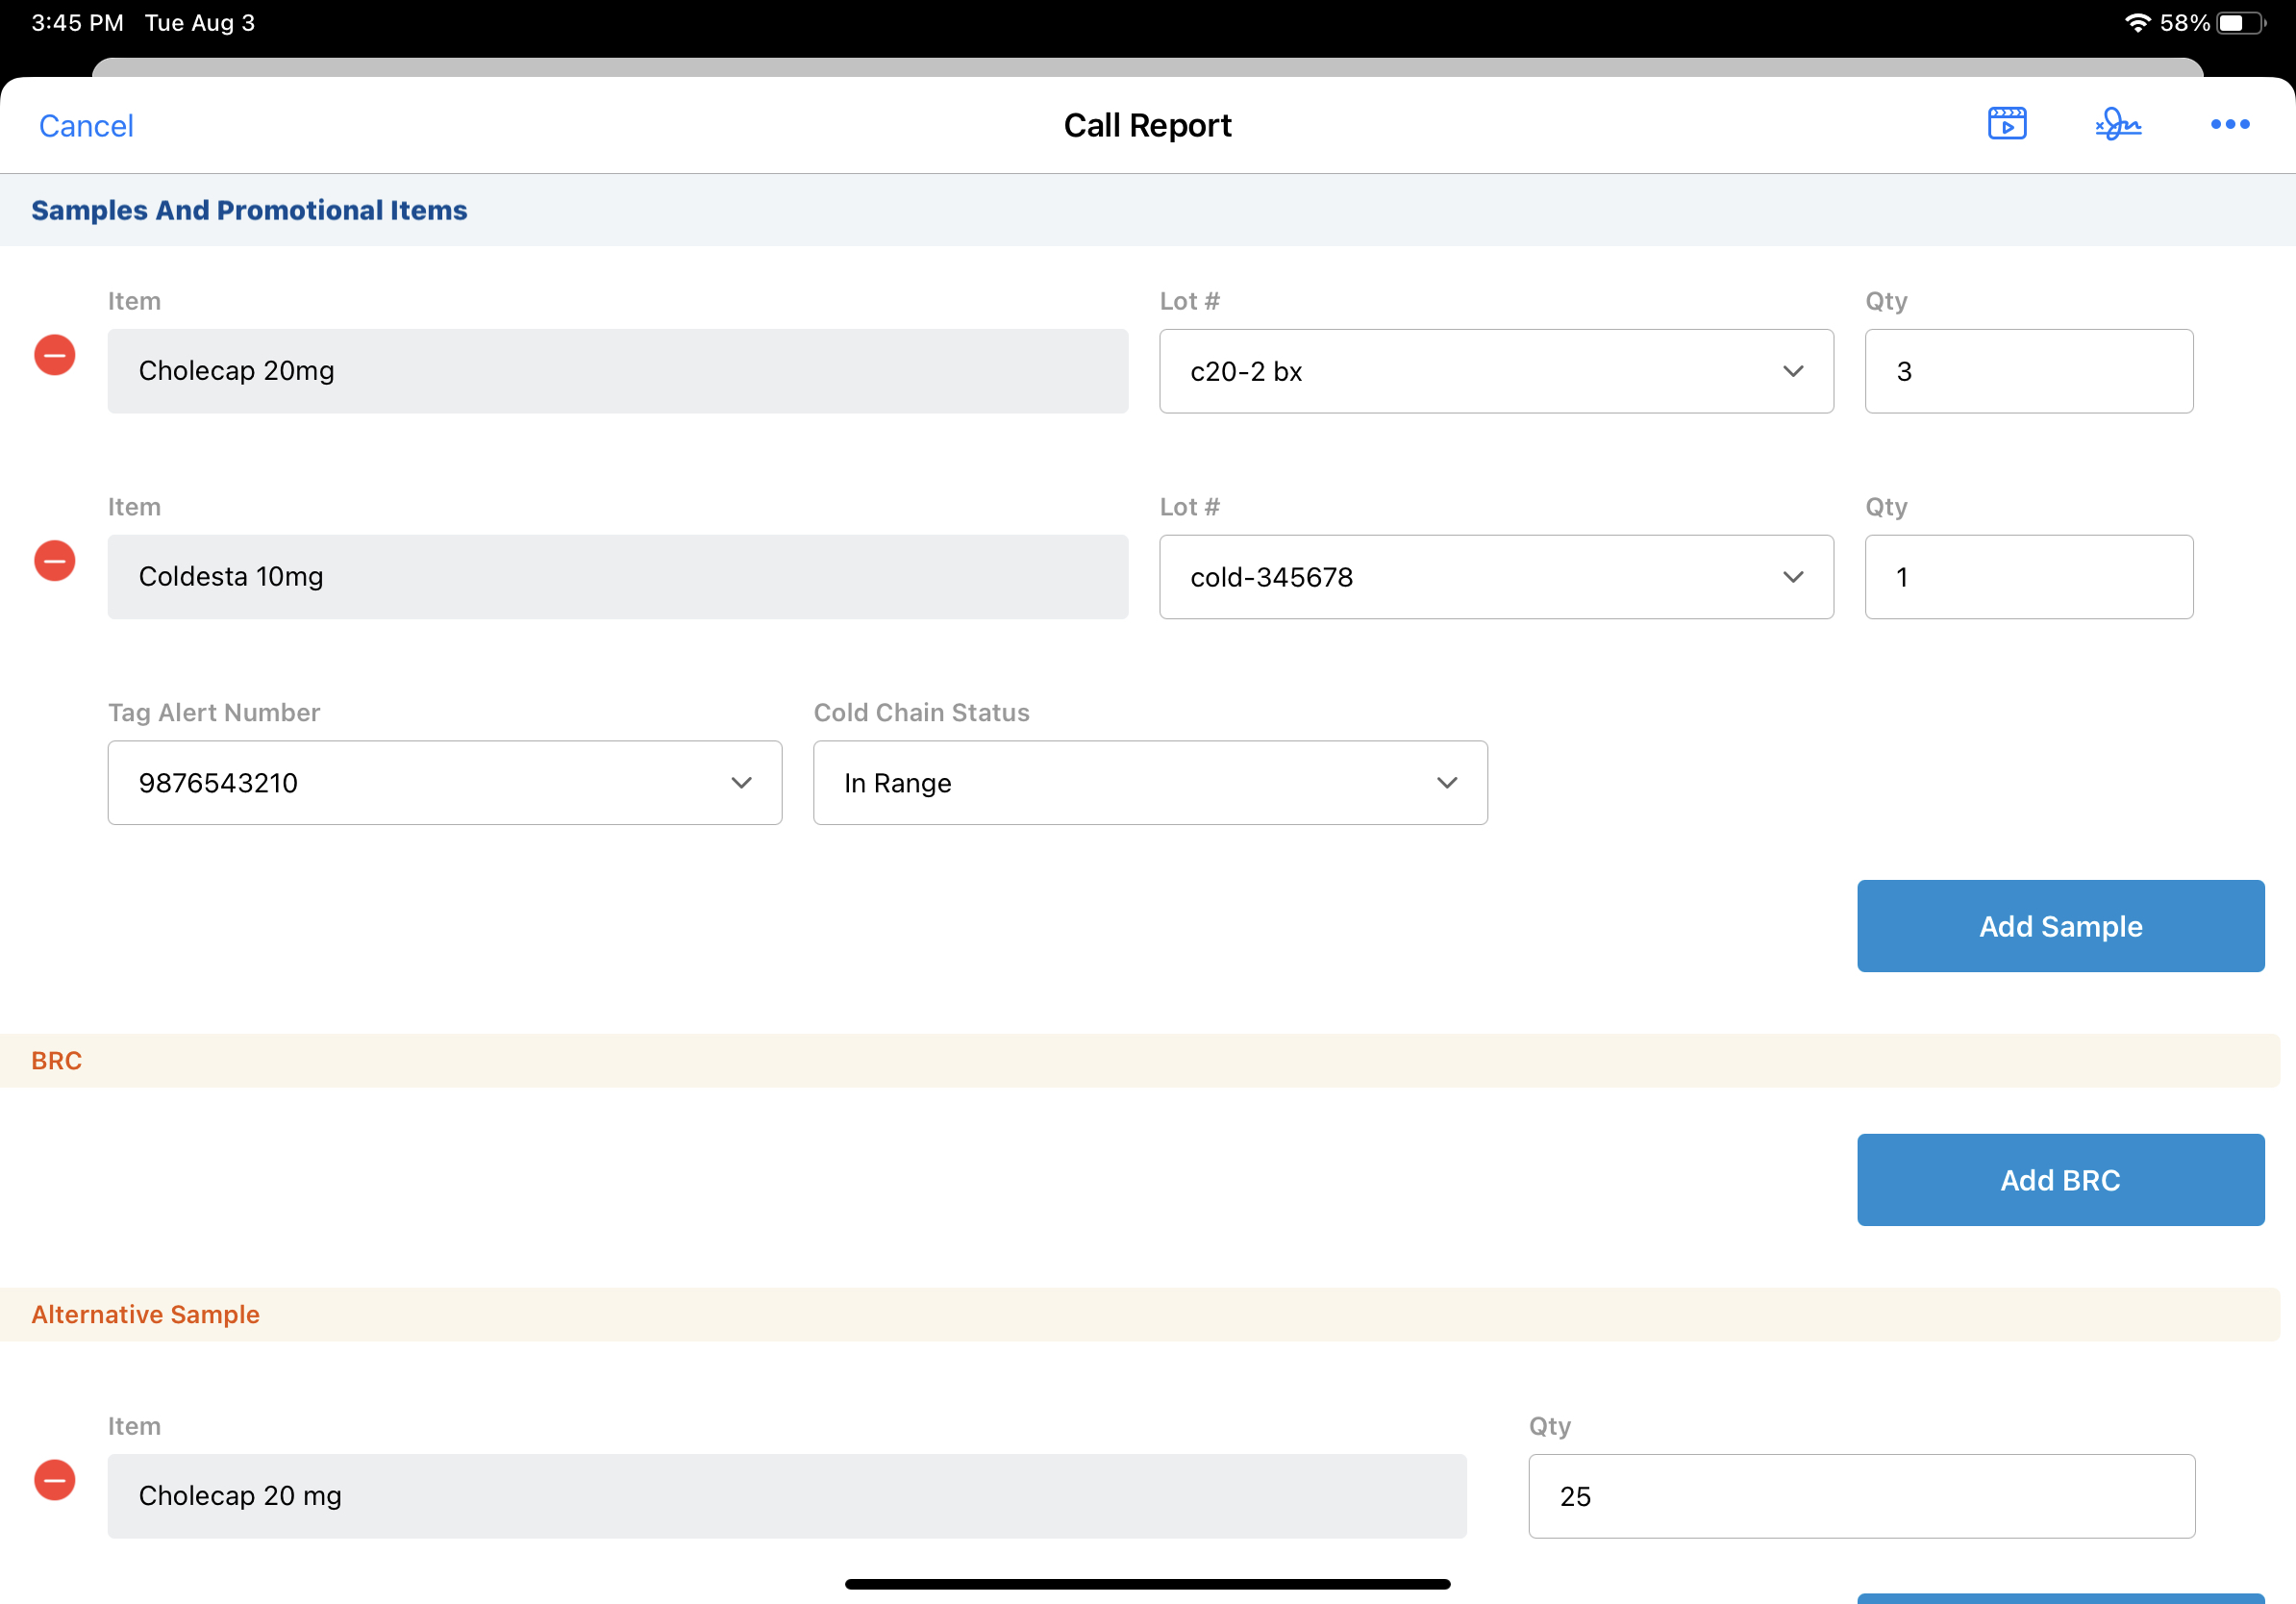The width and height of the screenshot is (2296, 1604).
Task: Tap the BRC section header
Action: 57,1060
